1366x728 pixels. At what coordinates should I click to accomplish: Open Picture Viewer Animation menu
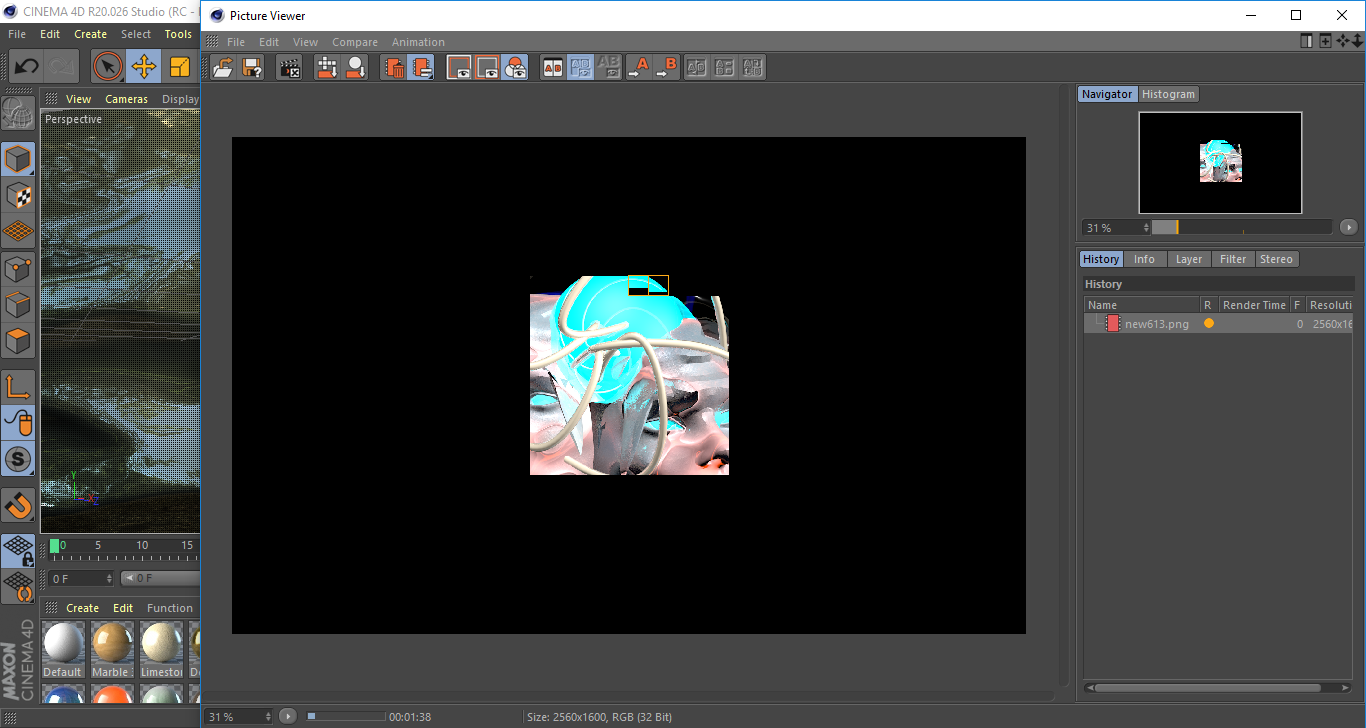point(418,42)
